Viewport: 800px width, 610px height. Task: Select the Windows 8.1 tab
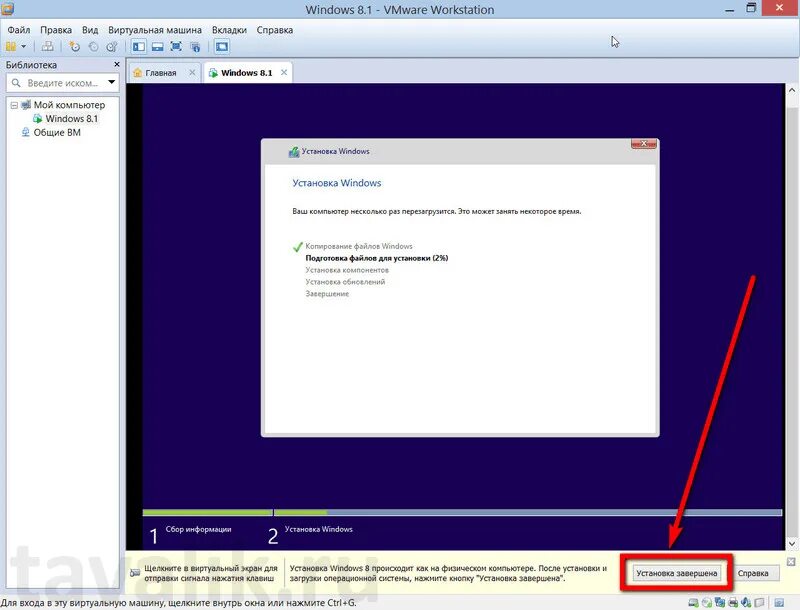tap(246, 73)
